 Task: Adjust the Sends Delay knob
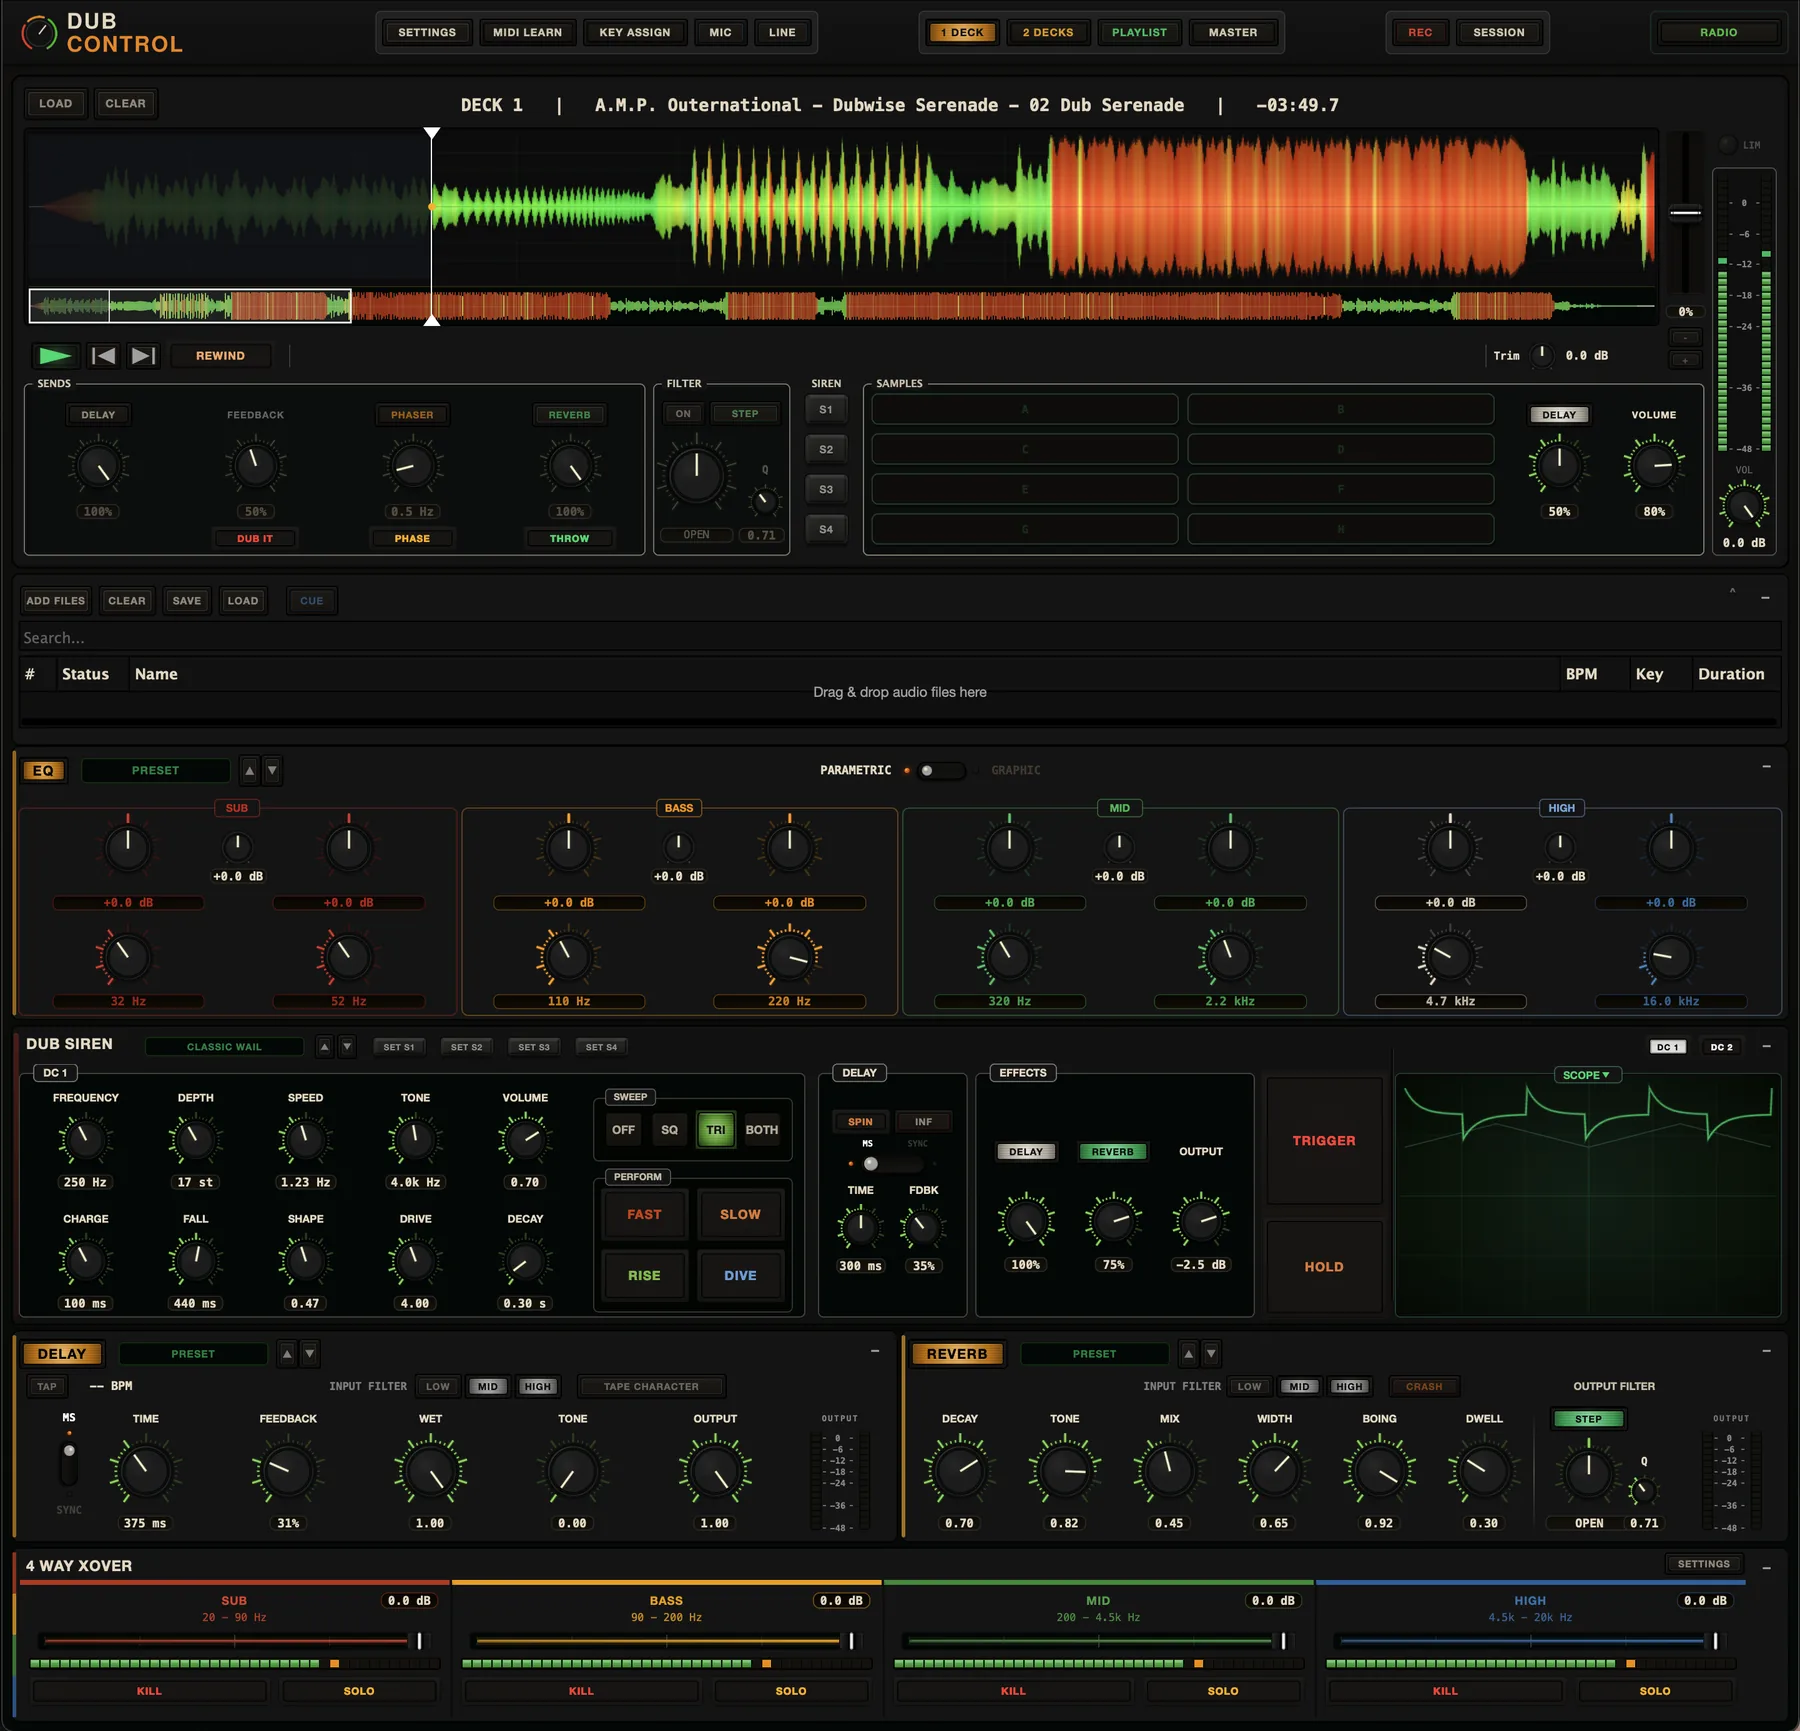(x=98, y=466)
